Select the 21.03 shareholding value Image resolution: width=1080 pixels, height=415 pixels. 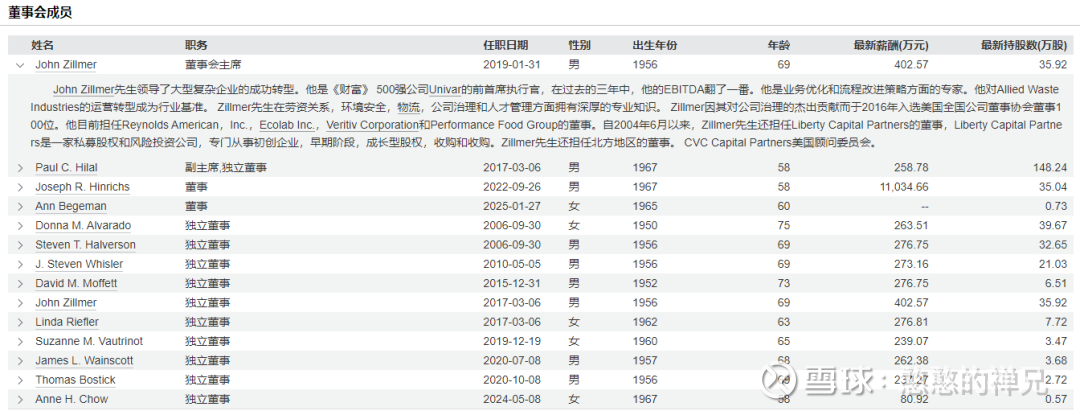[1054, 264]
